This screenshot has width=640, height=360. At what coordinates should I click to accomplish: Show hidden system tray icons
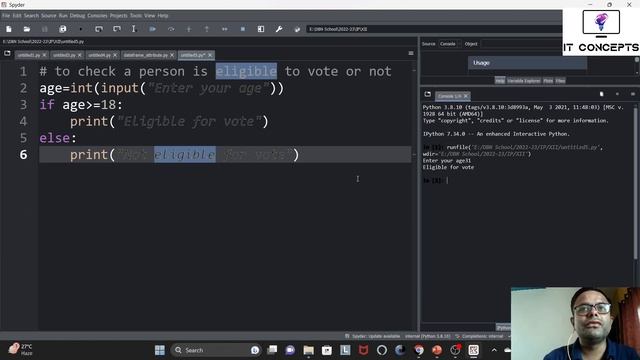point(494,350)
